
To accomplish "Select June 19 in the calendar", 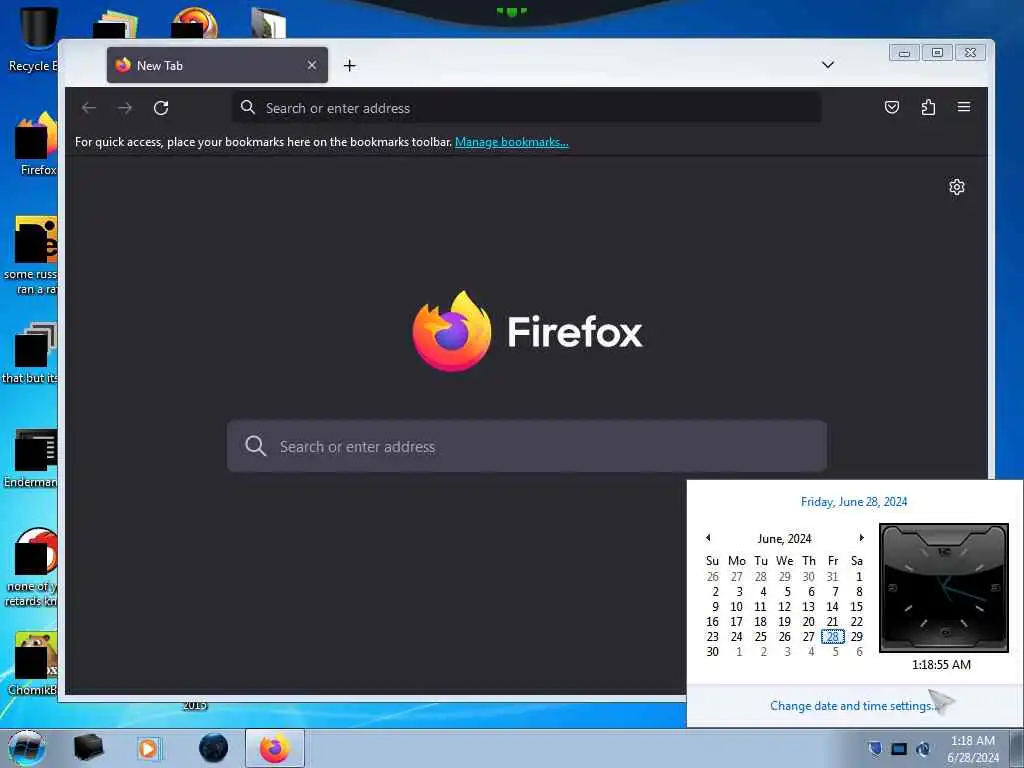I will click(784, 622).
